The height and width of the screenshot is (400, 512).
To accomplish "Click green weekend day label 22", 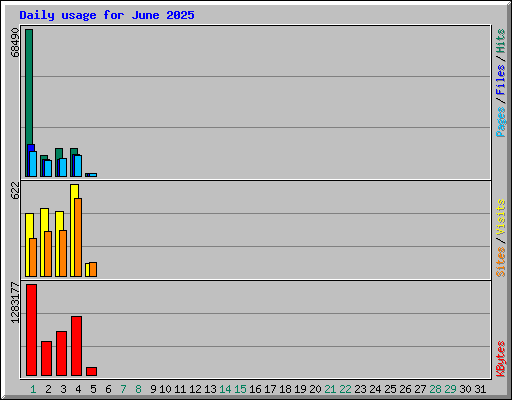I will (x=345, y=389).
